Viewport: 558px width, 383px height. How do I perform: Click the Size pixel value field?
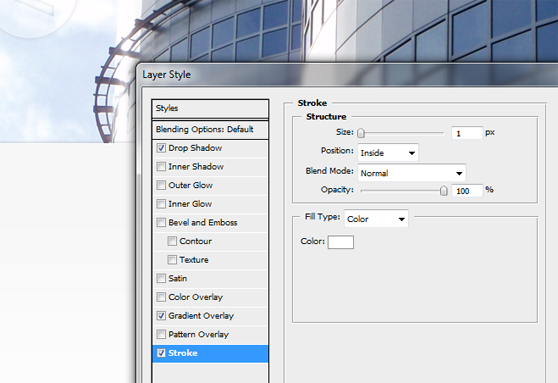coord(467,133)
